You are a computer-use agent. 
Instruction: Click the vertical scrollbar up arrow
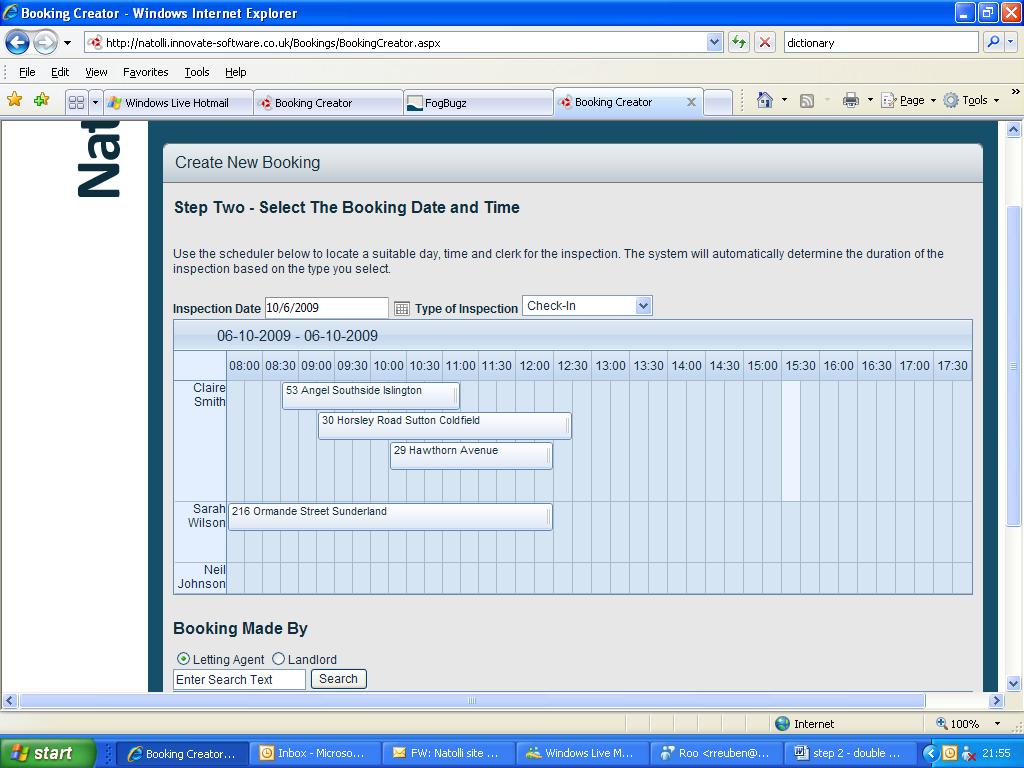(1014, 129)
